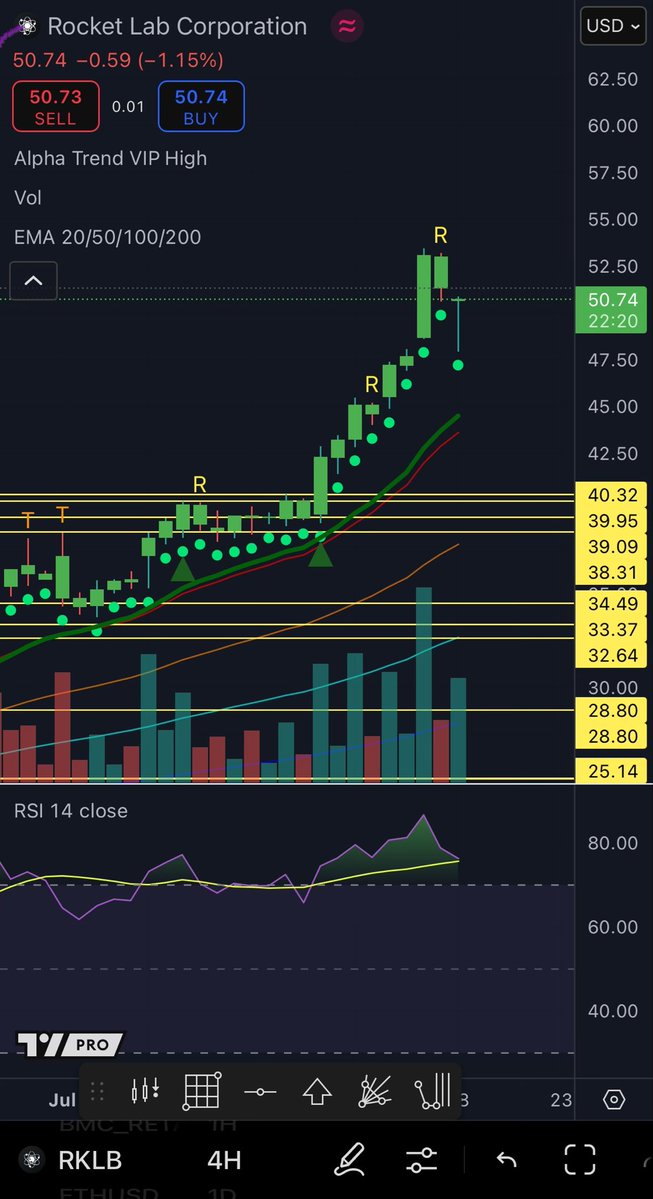Viewport: 653px width, 1199px height.
Task: Select the 40.32 yellow price level label
Action: (611, 495)
